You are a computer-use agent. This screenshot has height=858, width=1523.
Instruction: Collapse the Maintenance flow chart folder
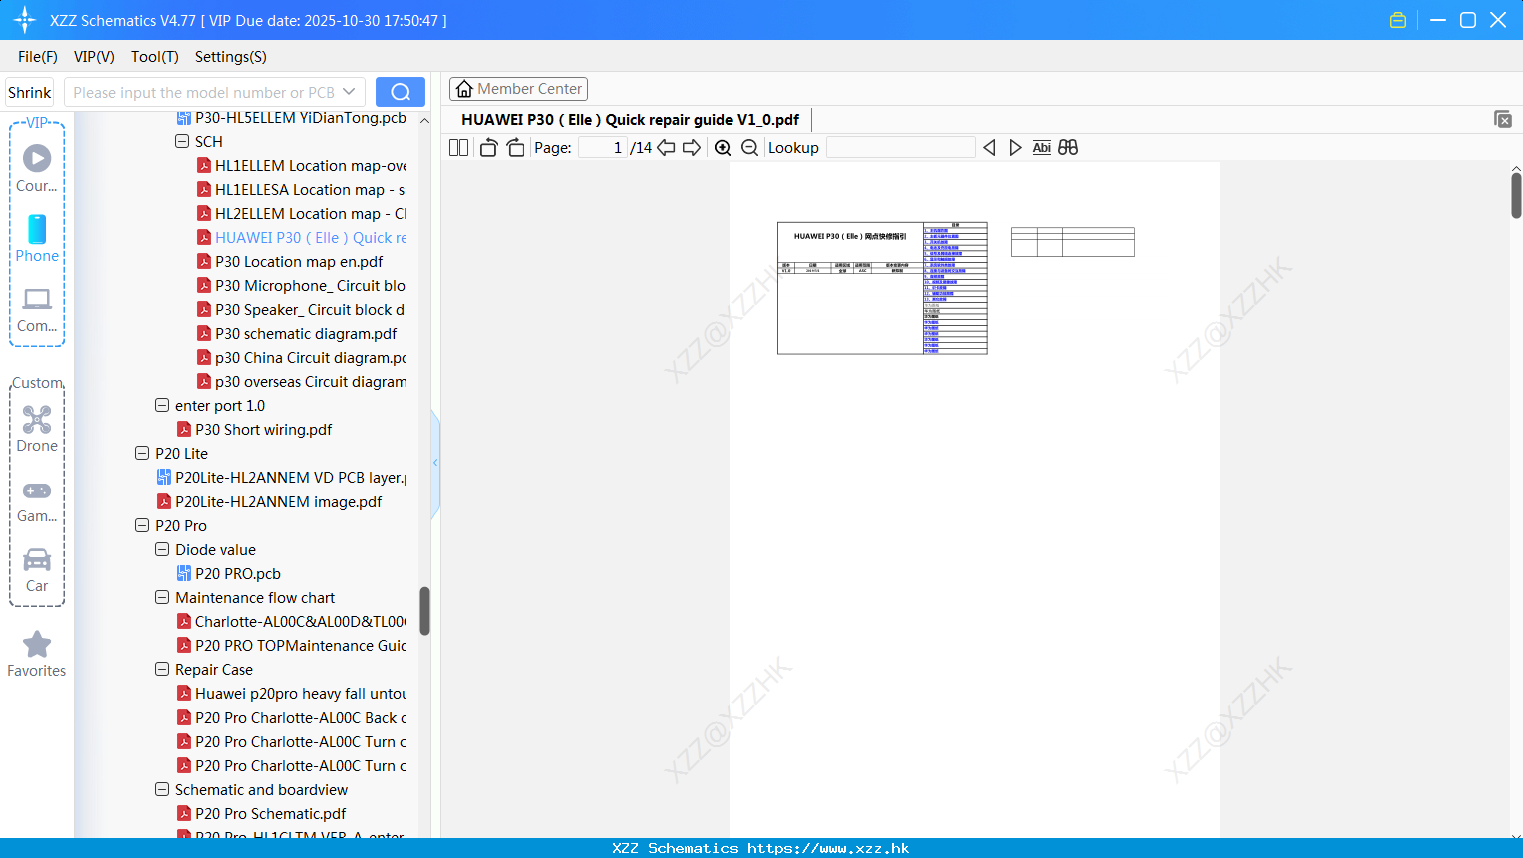point(162,598)
